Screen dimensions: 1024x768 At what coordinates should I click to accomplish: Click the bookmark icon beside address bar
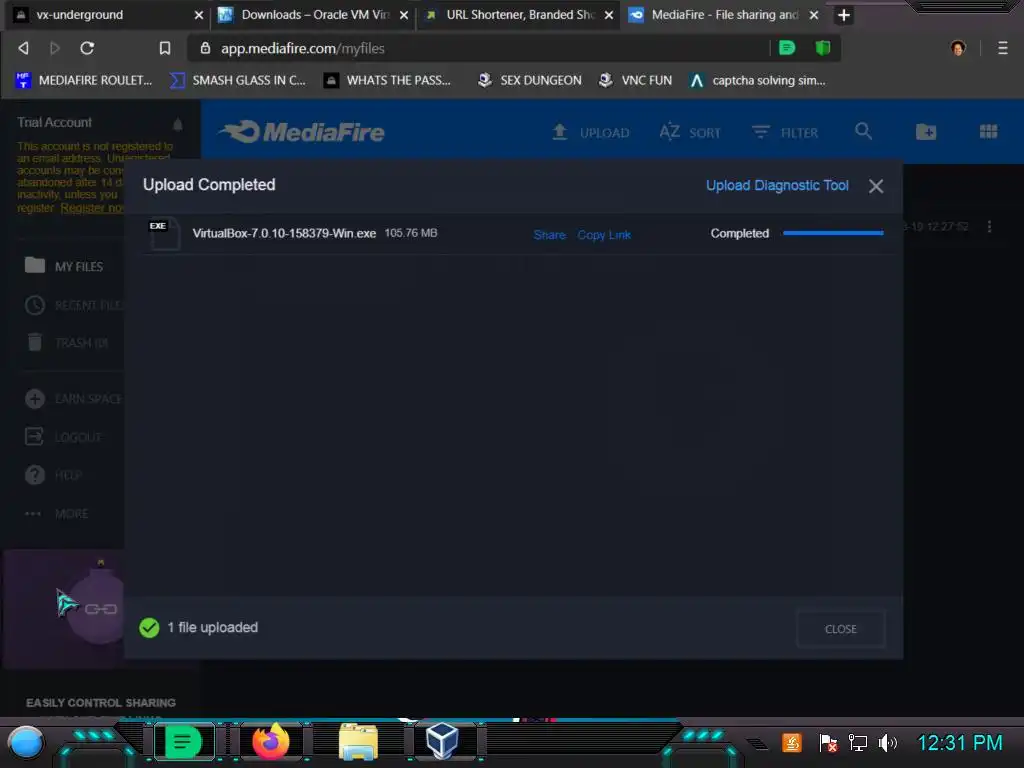[x=165, y=48]
